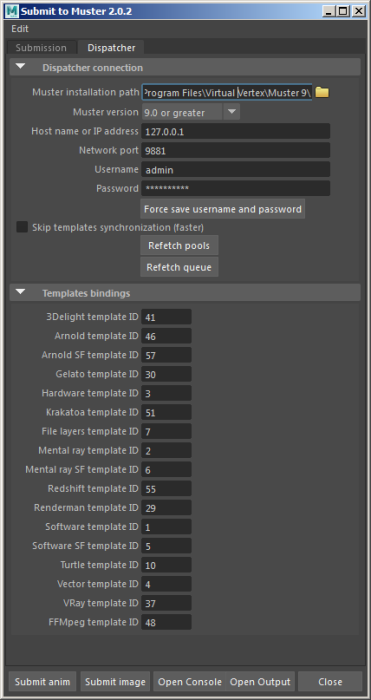Click the Refetch queue button
Screen dimensions: 371x700
tap(179, 267)
